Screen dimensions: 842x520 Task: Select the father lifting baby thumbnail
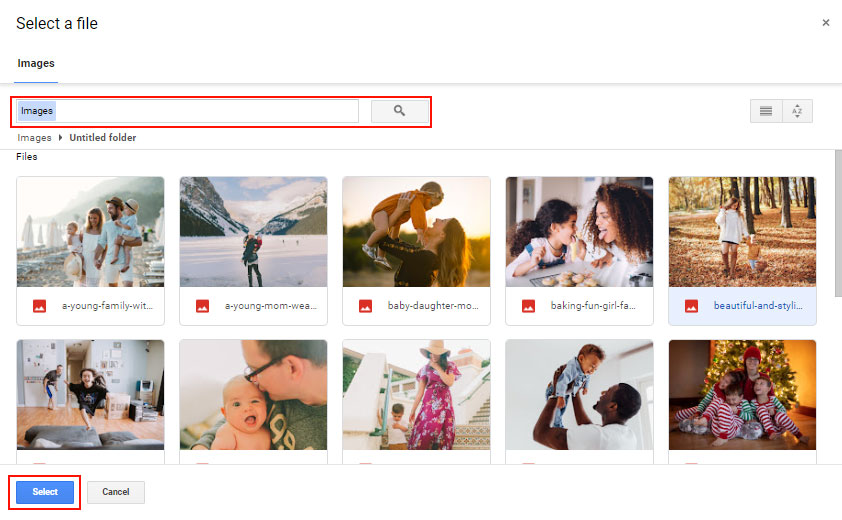[x=579, y=395]
